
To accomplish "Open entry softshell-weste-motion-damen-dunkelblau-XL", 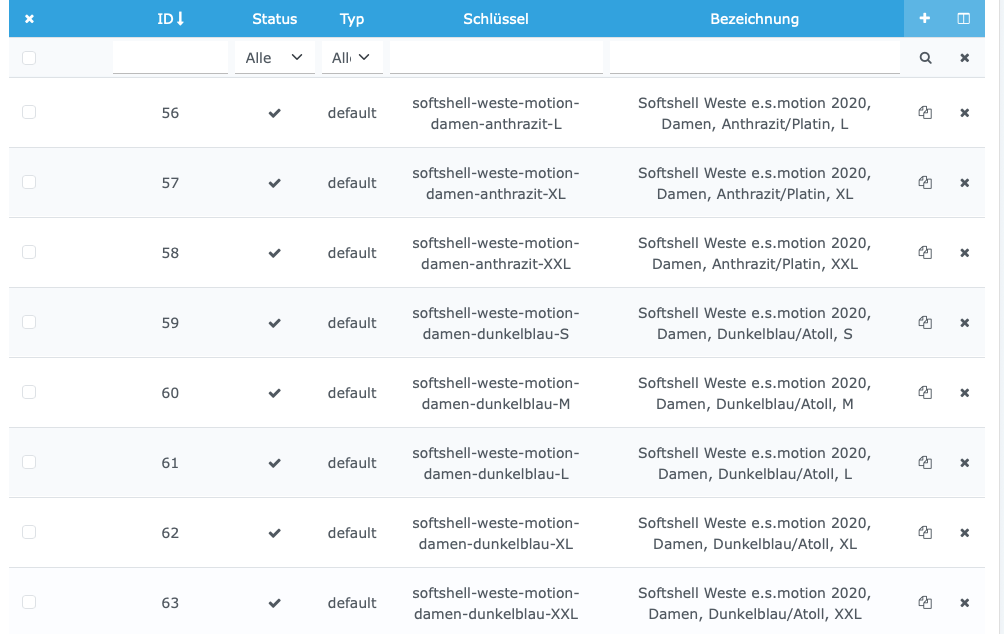I will [x=496, y=533].
